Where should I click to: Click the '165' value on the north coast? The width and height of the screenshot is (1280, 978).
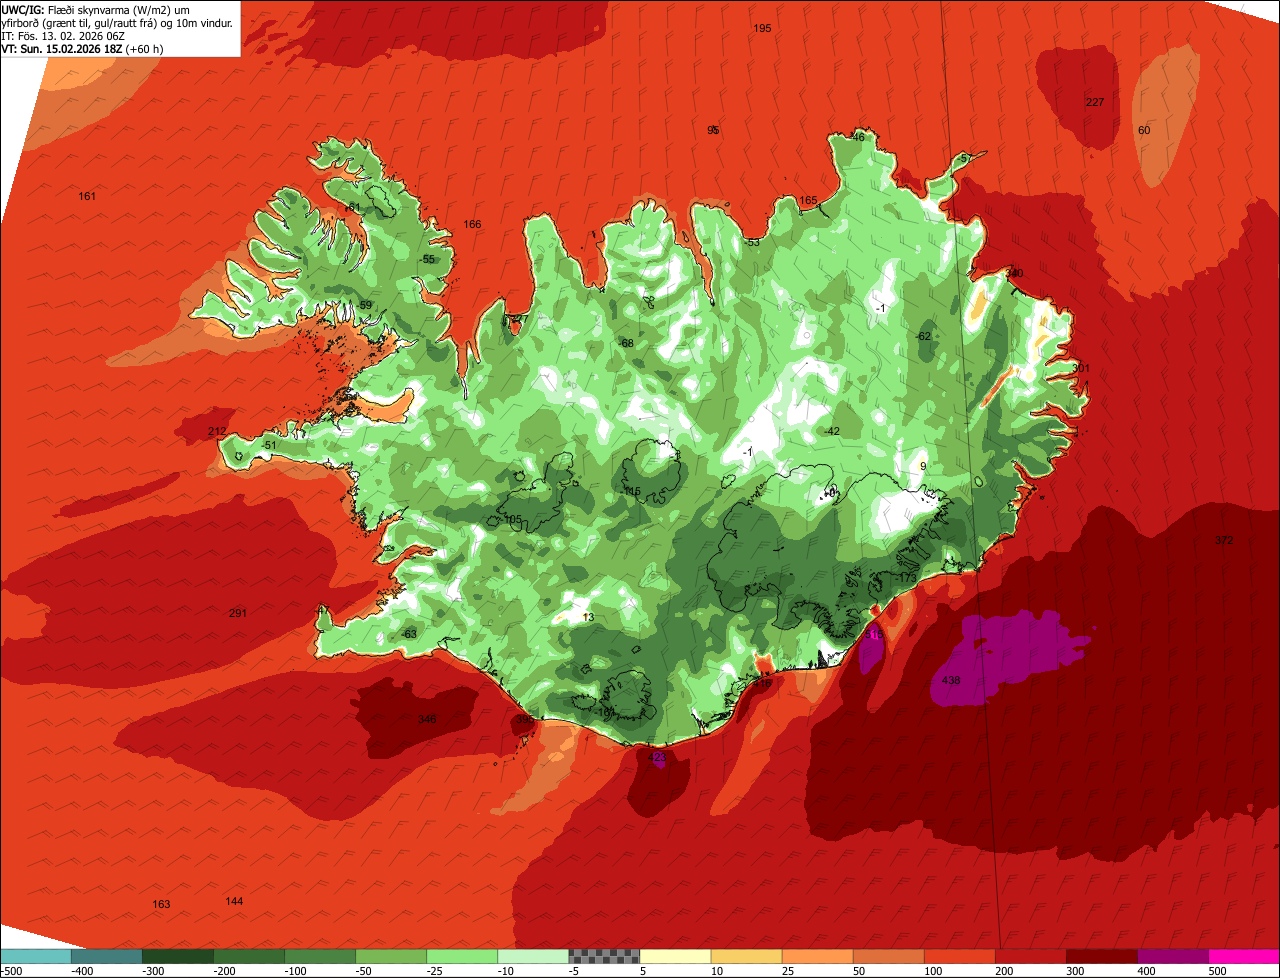808,200
